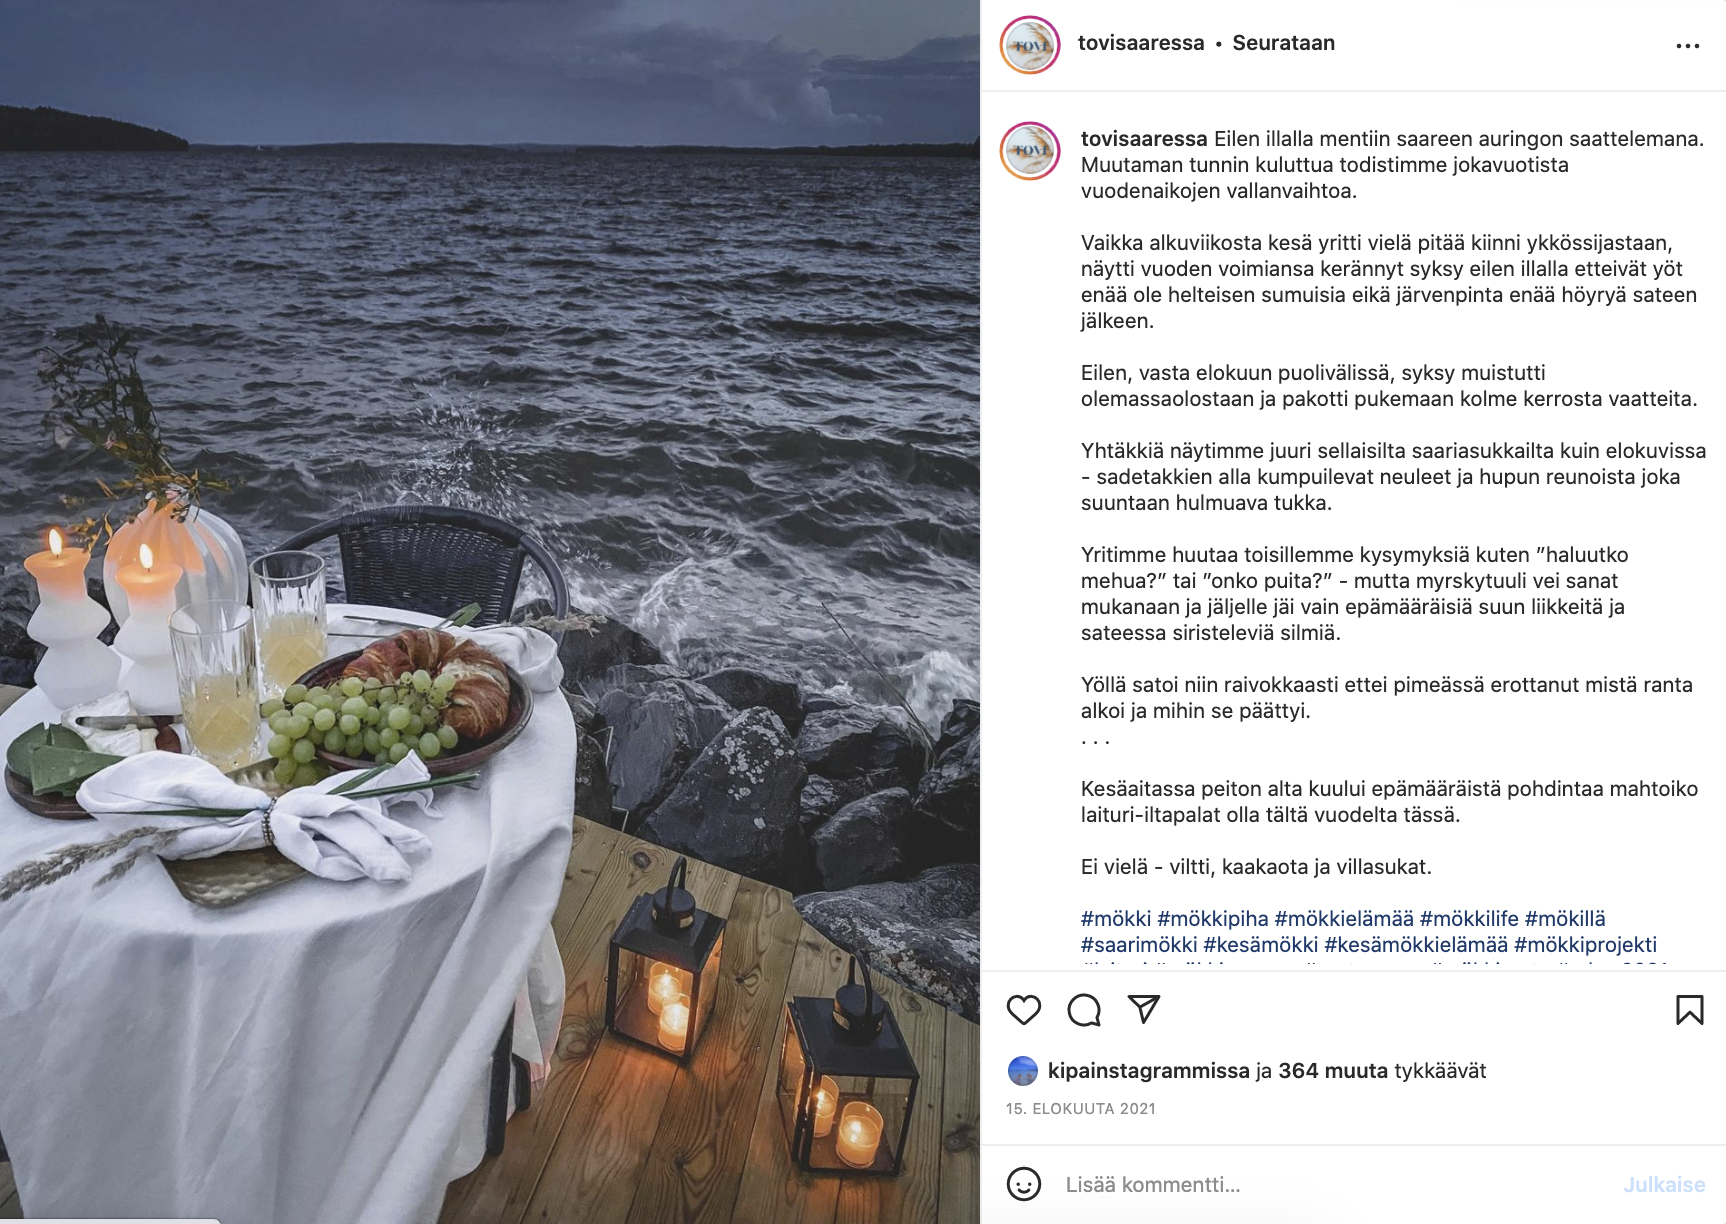
Task: Open comments with the speech bubble icon
Action: coord(1084,1010)
